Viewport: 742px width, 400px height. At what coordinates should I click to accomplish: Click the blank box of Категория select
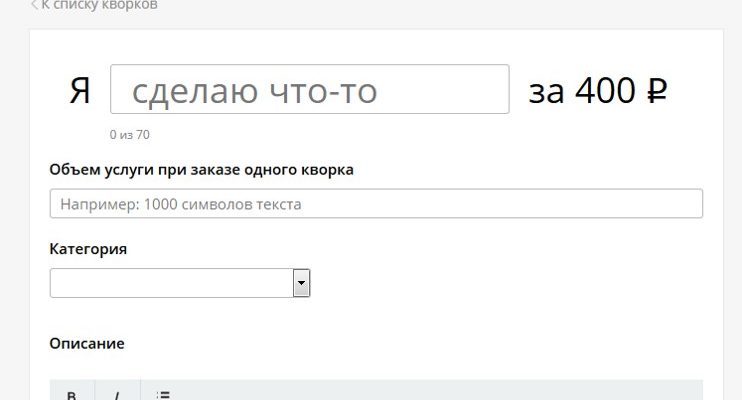(170, 283)
